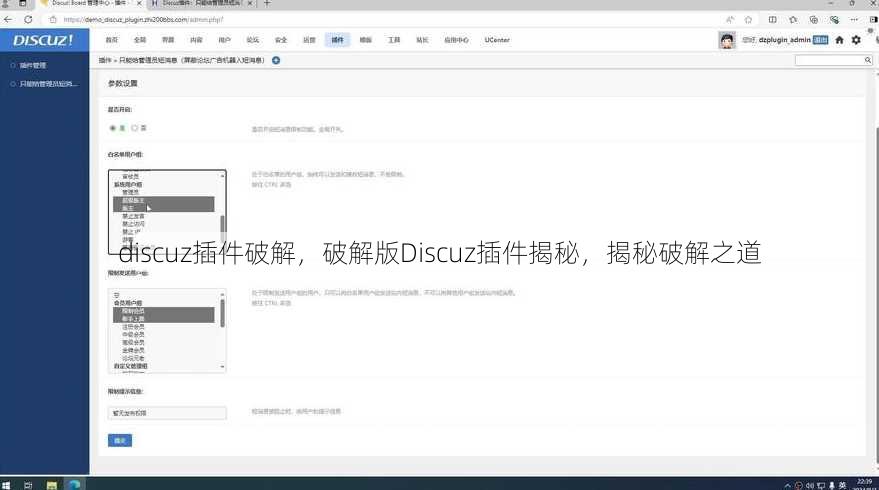Go back with the browser back arrow
The width and height of the screenshot is (879, 490).
(x=8, y=19)
